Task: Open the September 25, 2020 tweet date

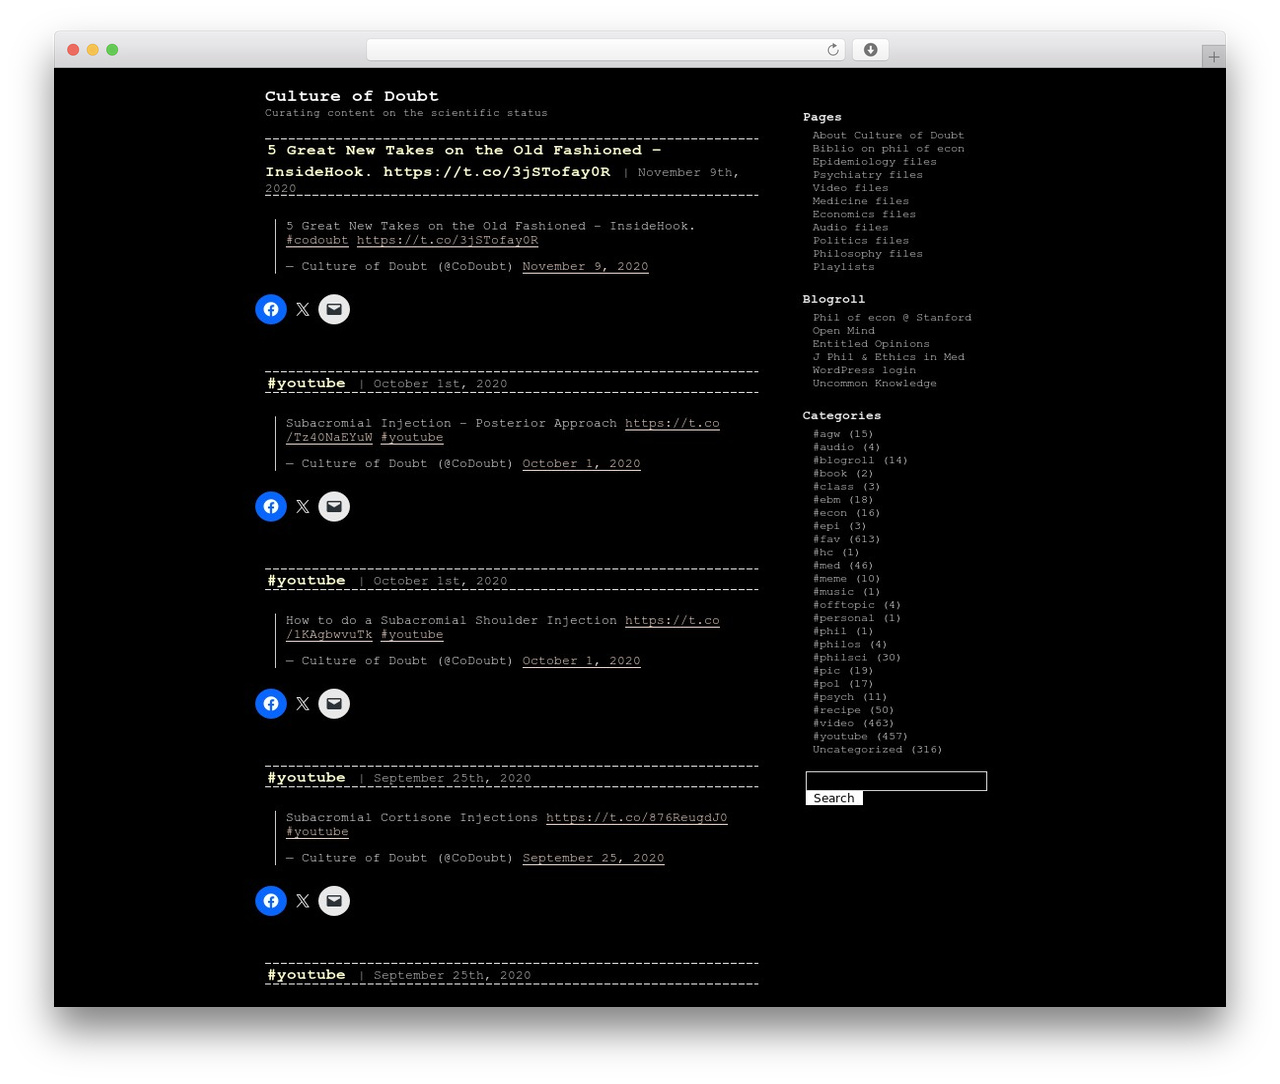Action: pos(593,858)
